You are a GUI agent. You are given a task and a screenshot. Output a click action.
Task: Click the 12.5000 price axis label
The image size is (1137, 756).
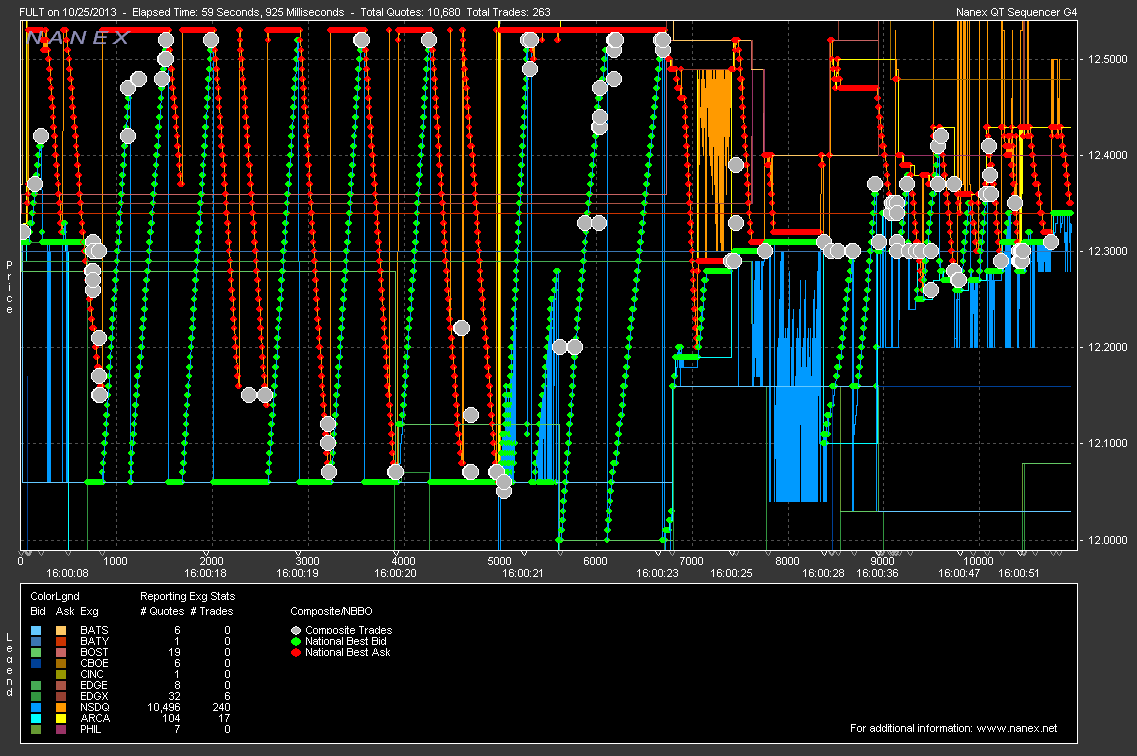tap(1107, 59)
